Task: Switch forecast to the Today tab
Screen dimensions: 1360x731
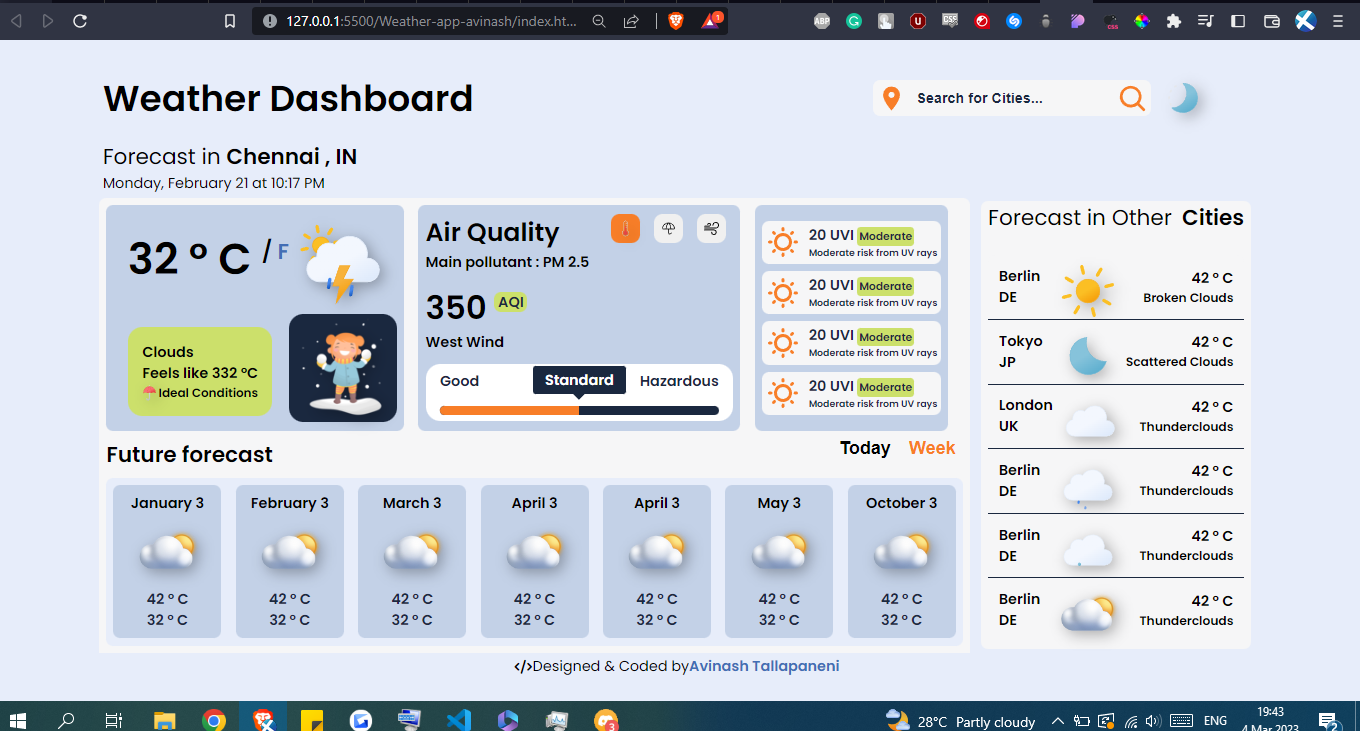Action: coord(865,448)
